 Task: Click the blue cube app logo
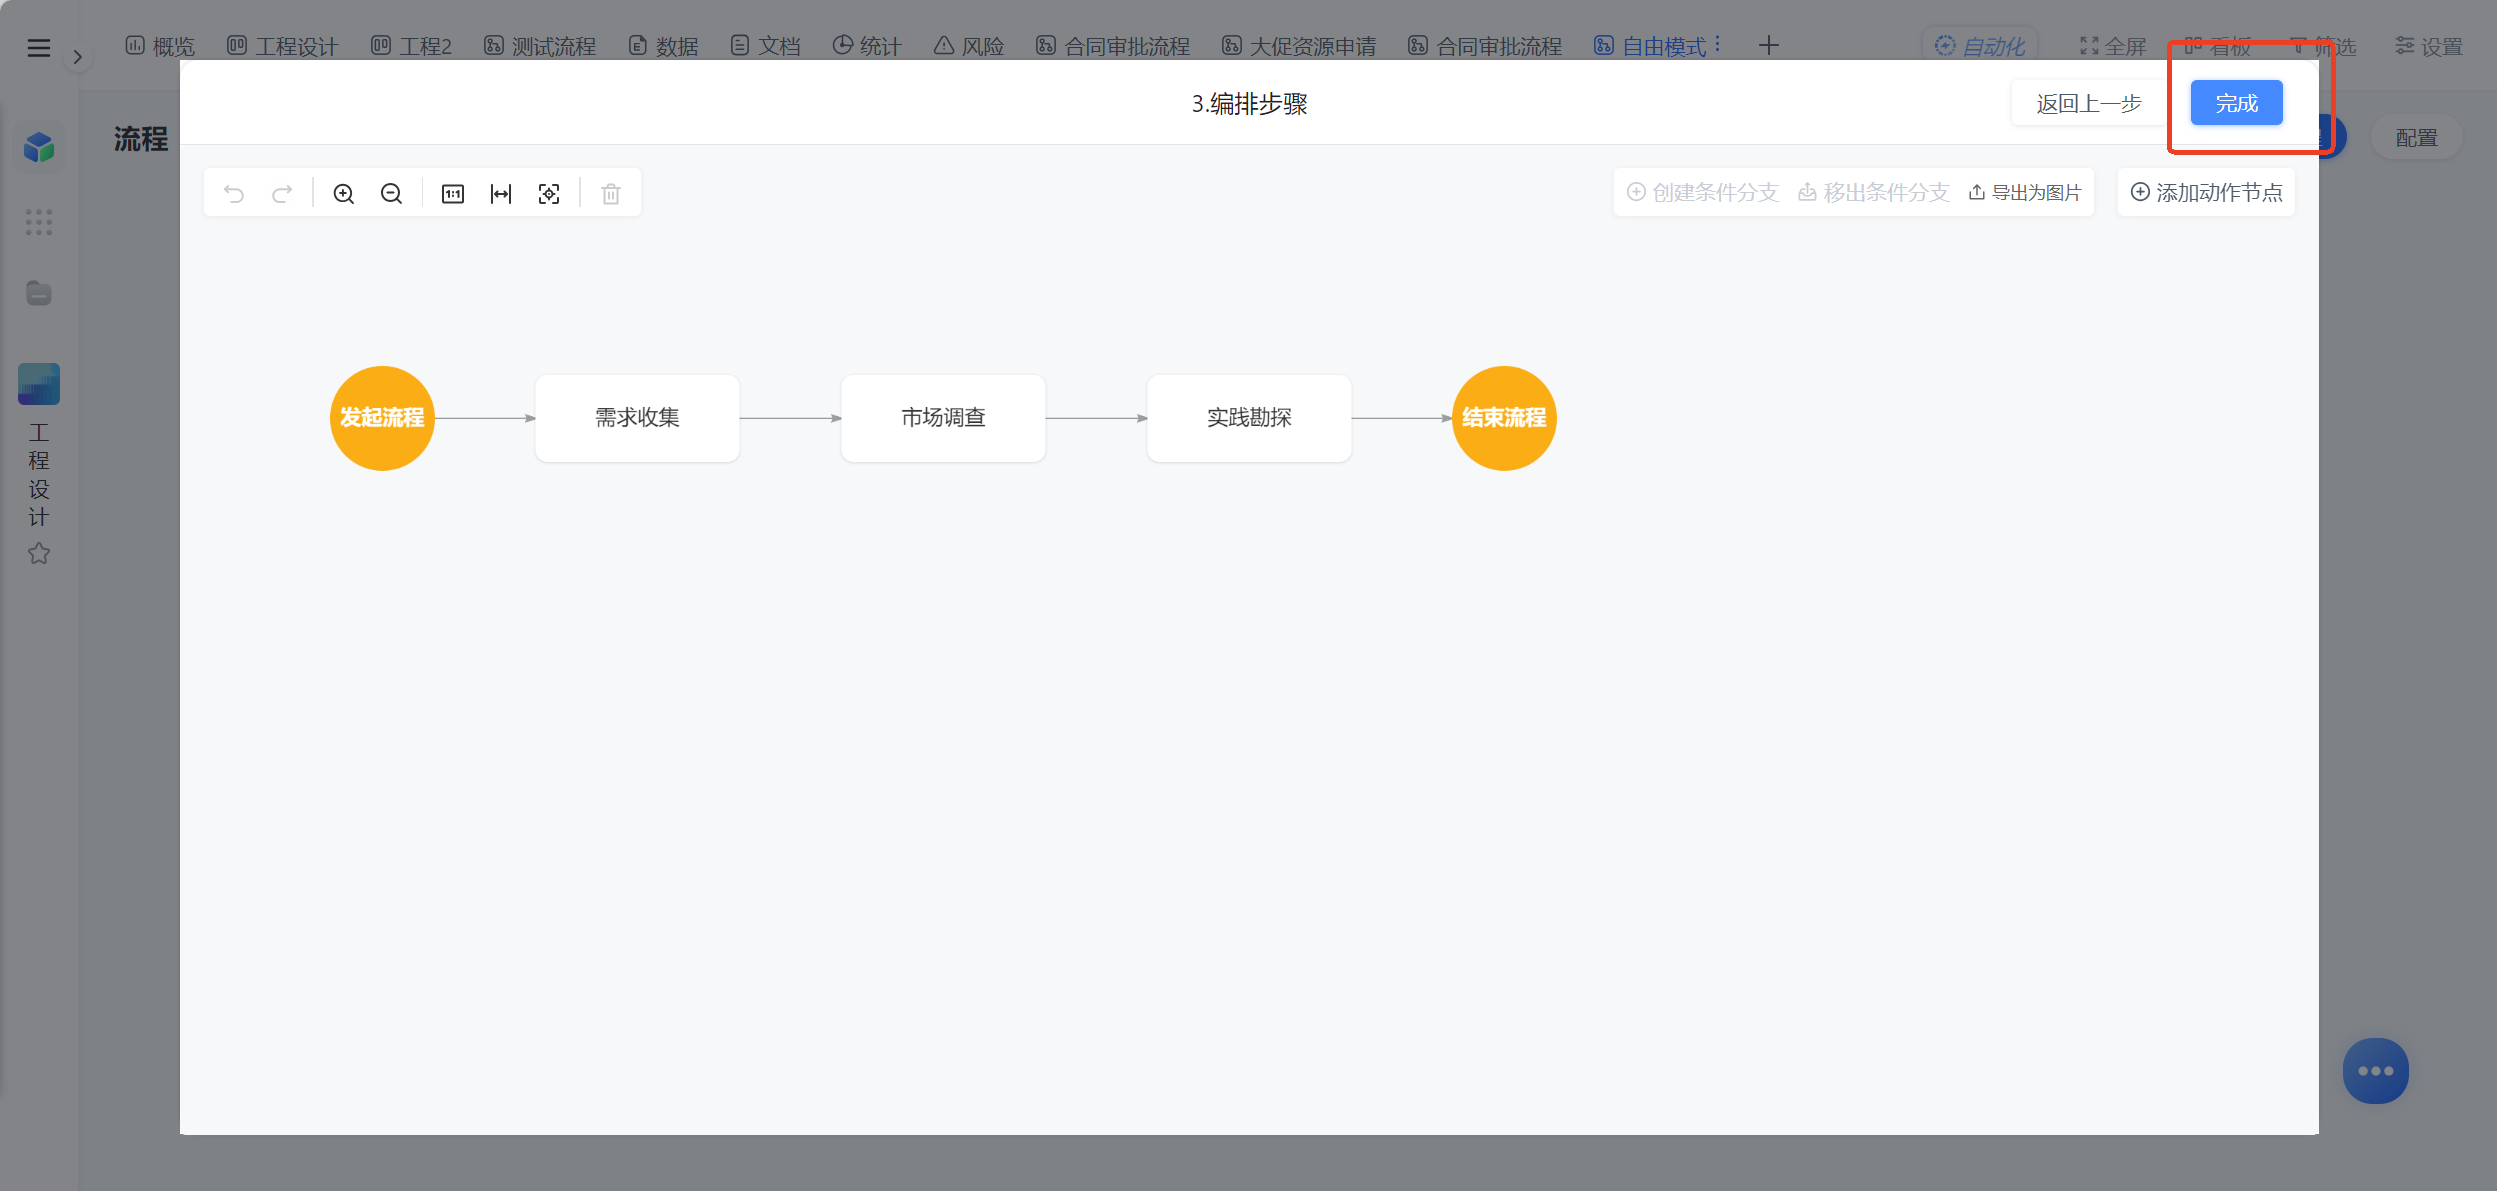point(39,147)
